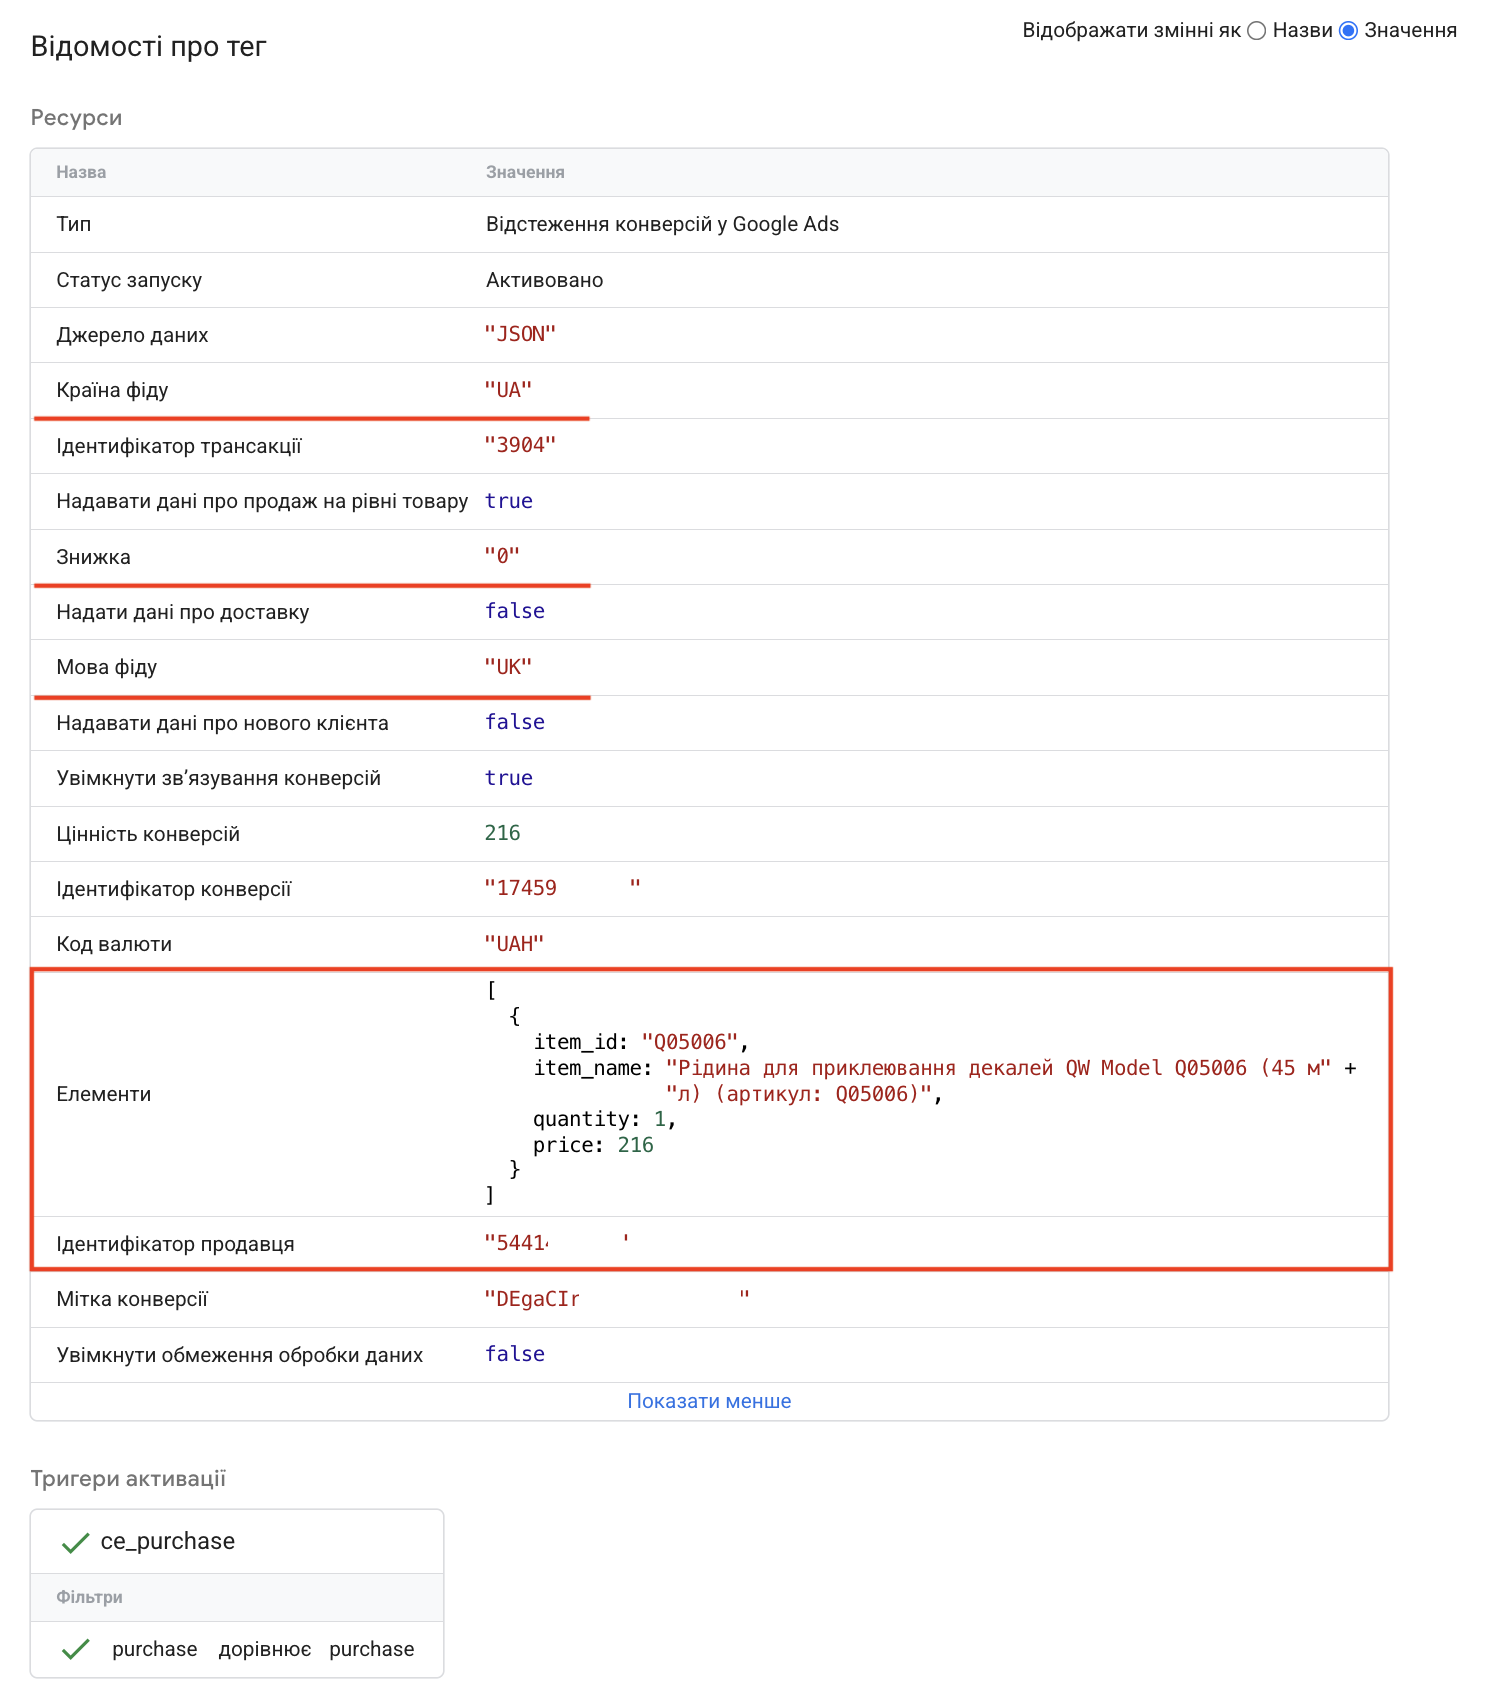The height and width of the screenshot is (1694, 1488).
Task: Click the Ідентифікатор продавця label
Action: point(175,1244)
